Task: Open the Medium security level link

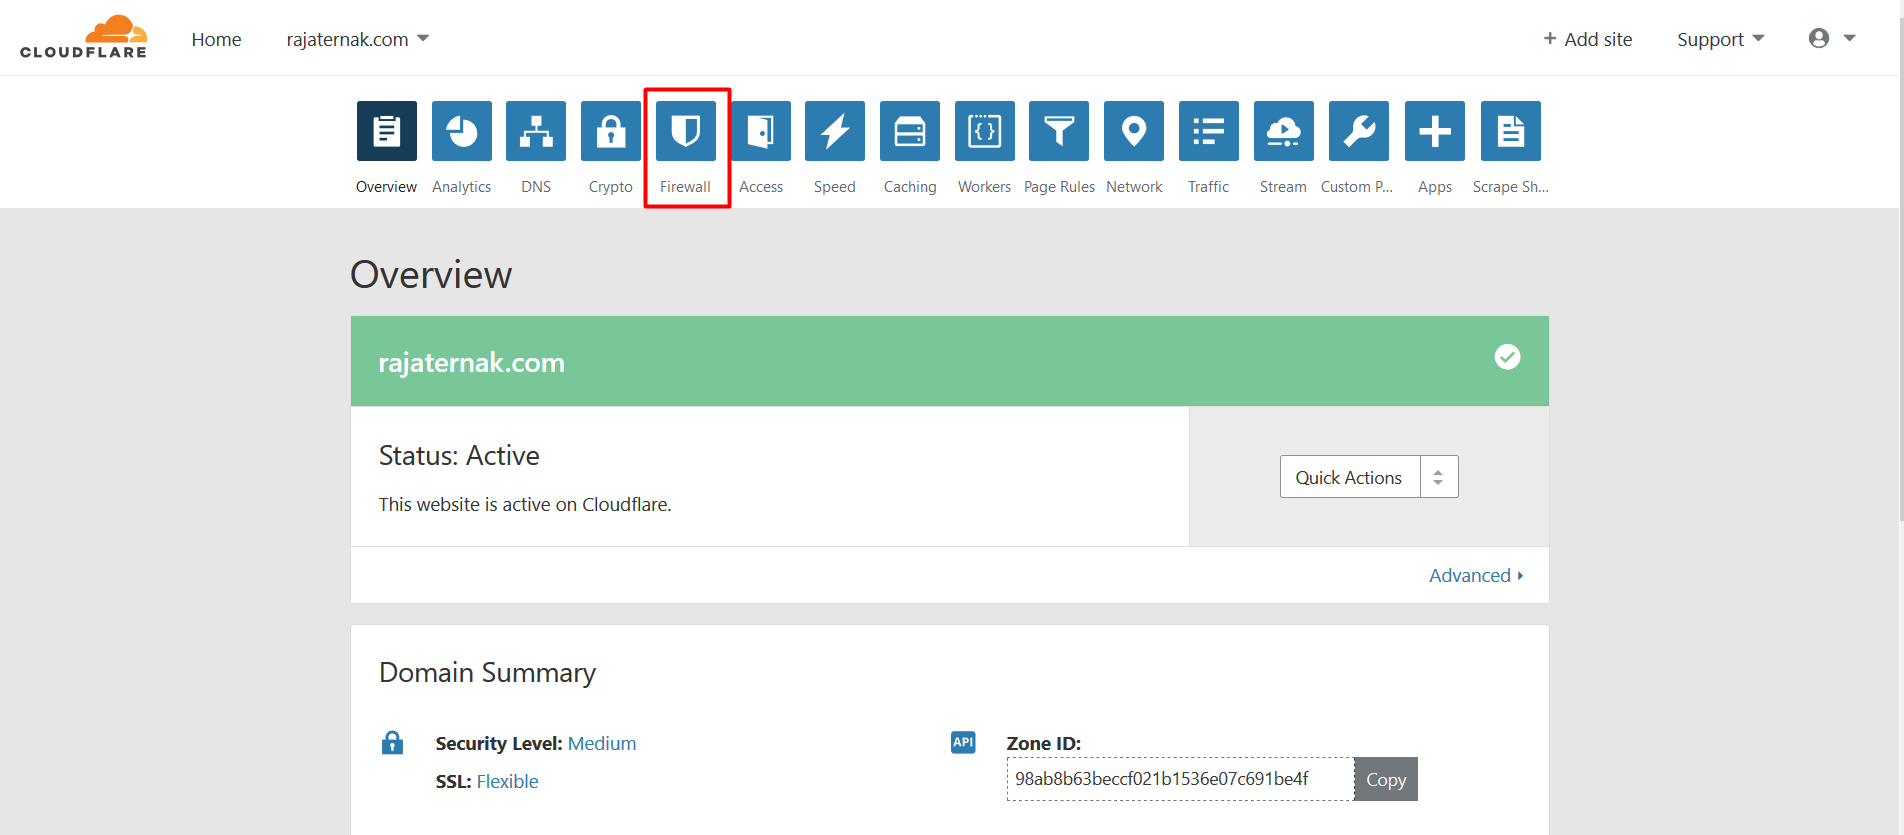Action: [x=602, y=743]
